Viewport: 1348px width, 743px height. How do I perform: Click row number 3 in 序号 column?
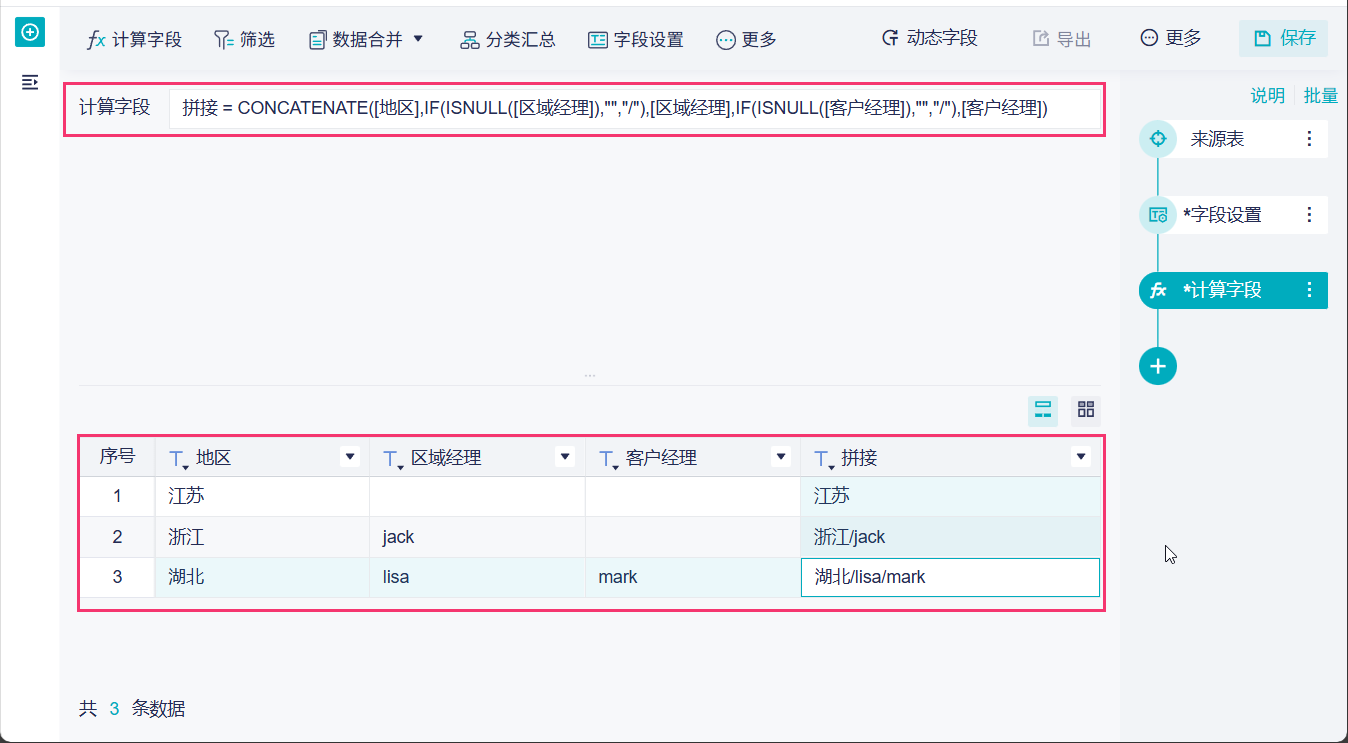[x=117, y=577]
